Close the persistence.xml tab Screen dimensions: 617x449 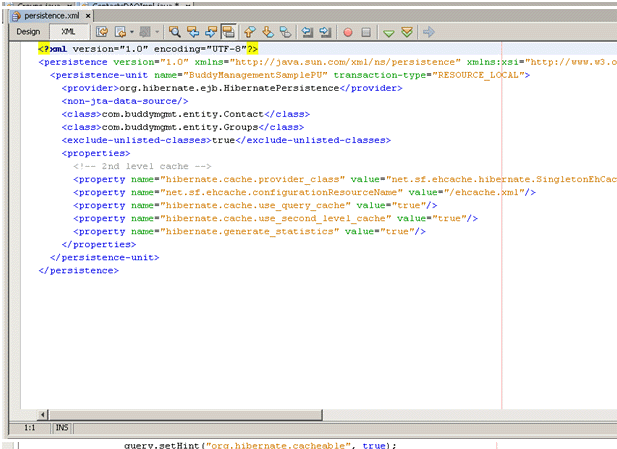click(x=88, y=16)
